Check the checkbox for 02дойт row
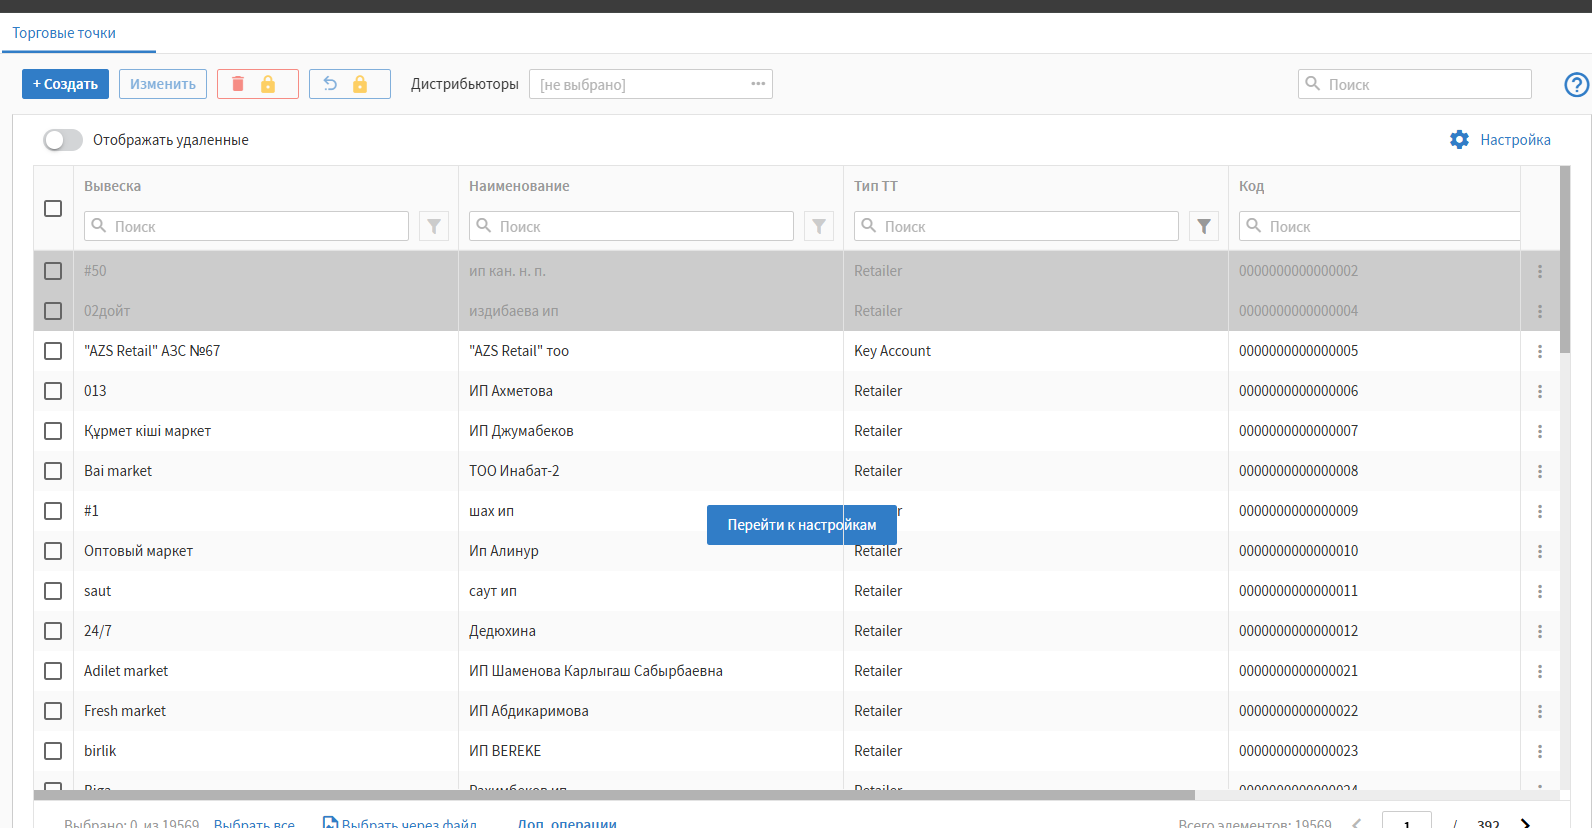Screen dimensions: 1592x828 click(x=53, y=311)
